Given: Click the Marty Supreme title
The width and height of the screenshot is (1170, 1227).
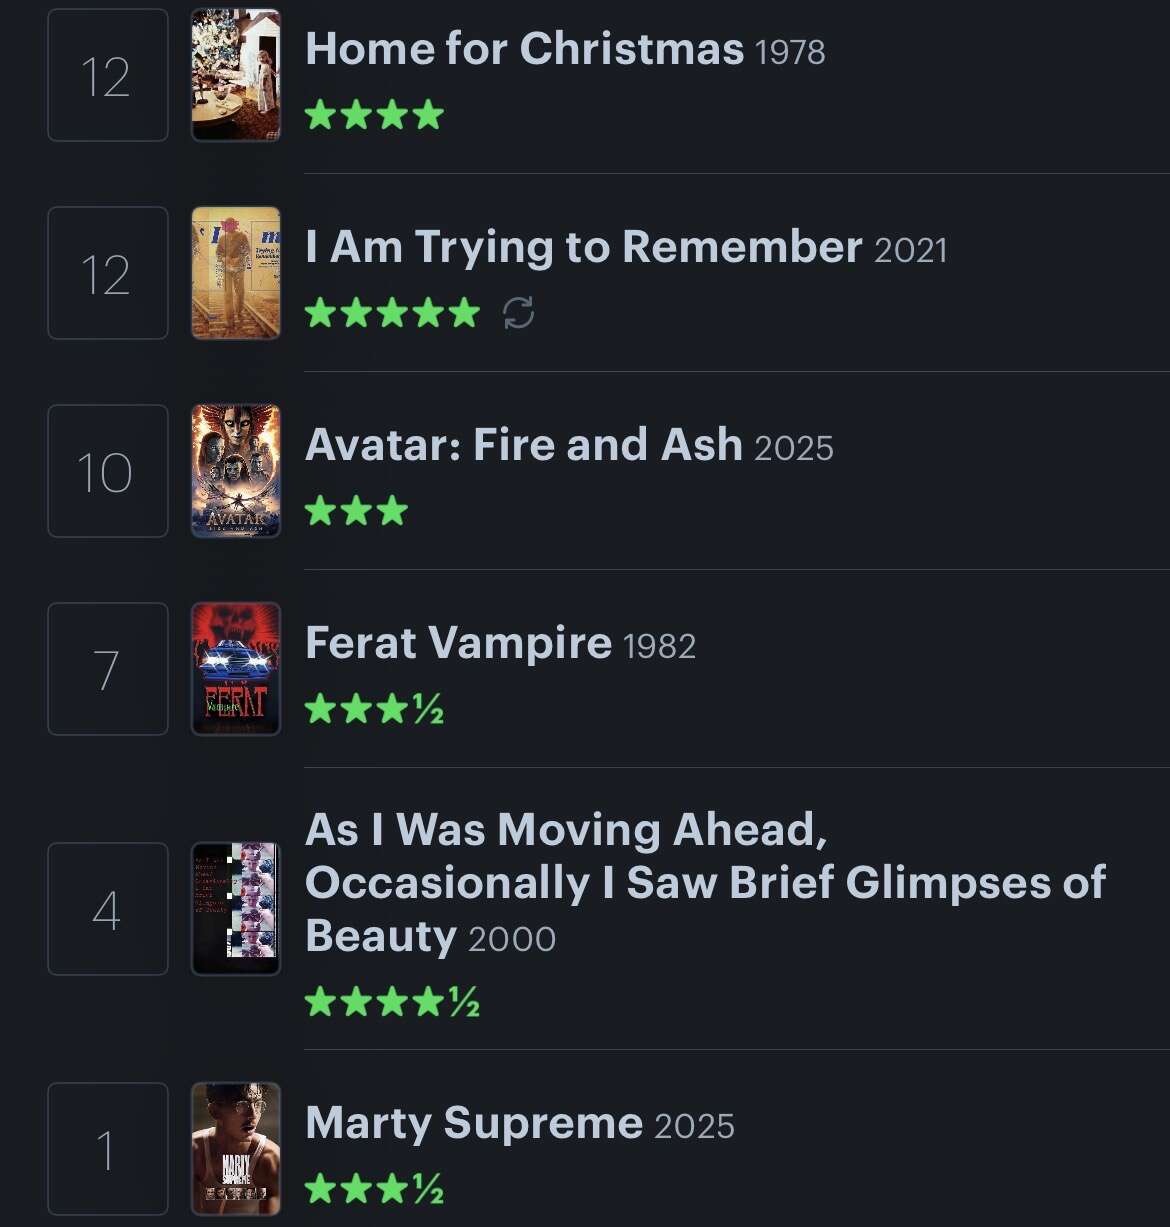Looking at the screenshot, I should [x=473, y=1123].
